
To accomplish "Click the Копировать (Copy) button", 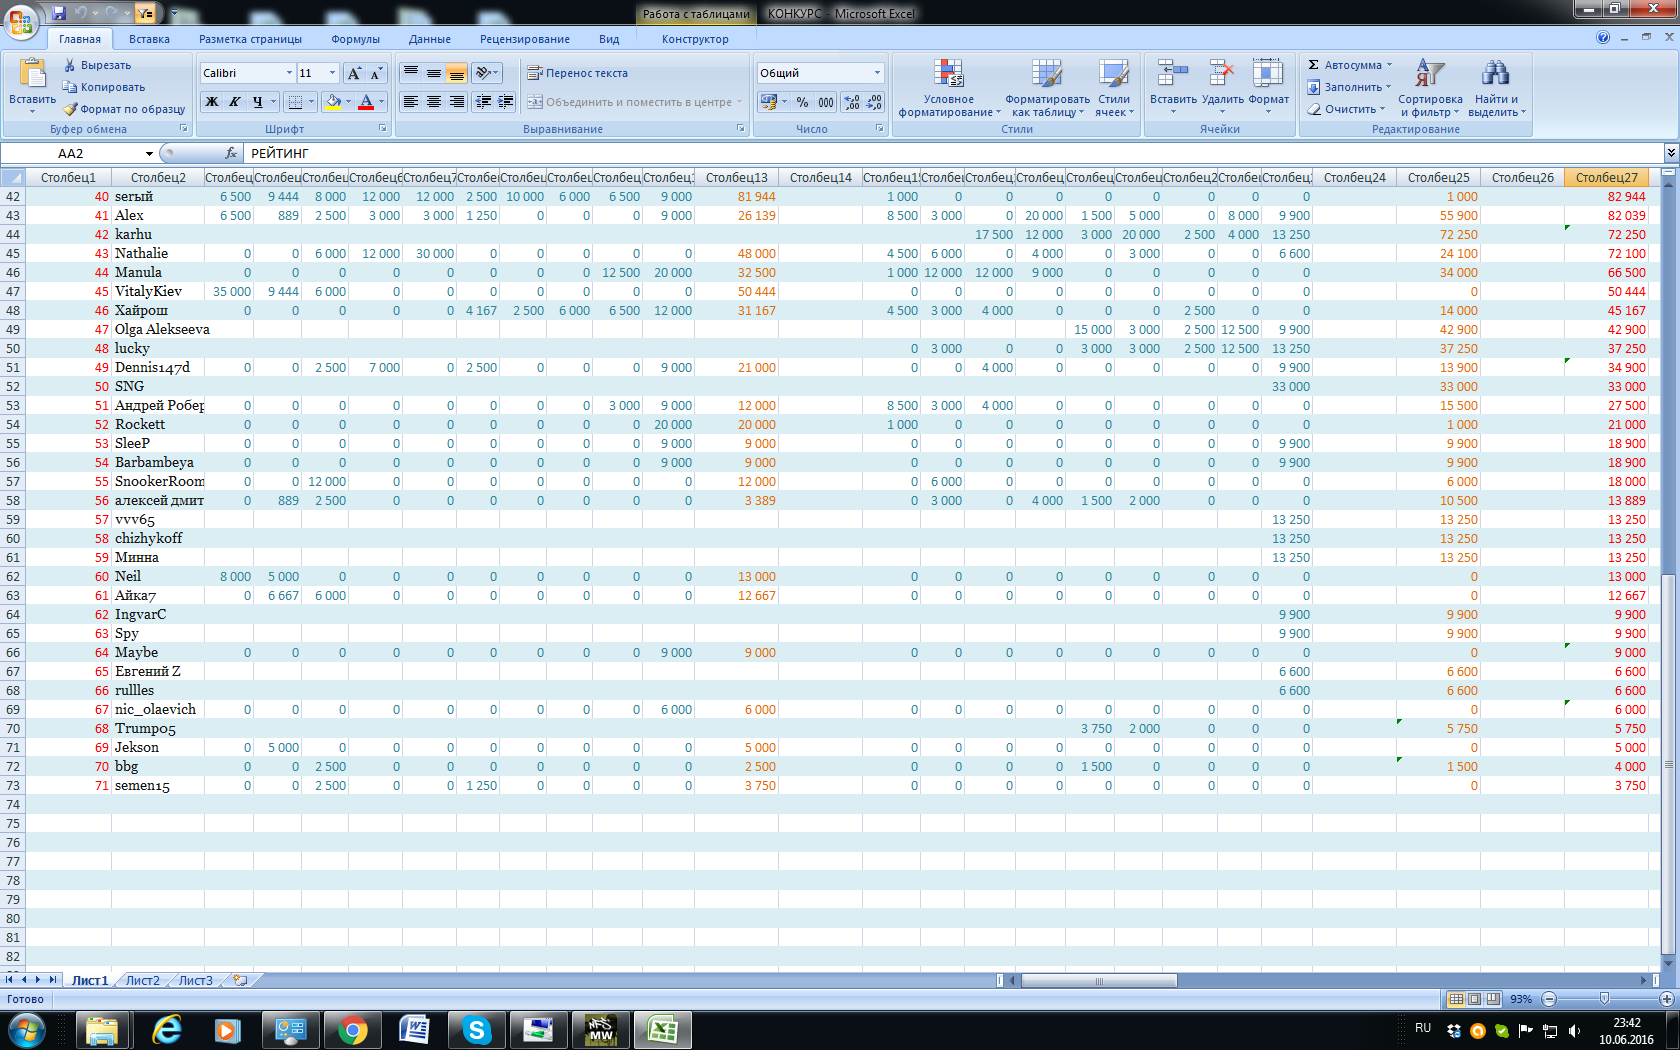I will (x=104, y=87).
